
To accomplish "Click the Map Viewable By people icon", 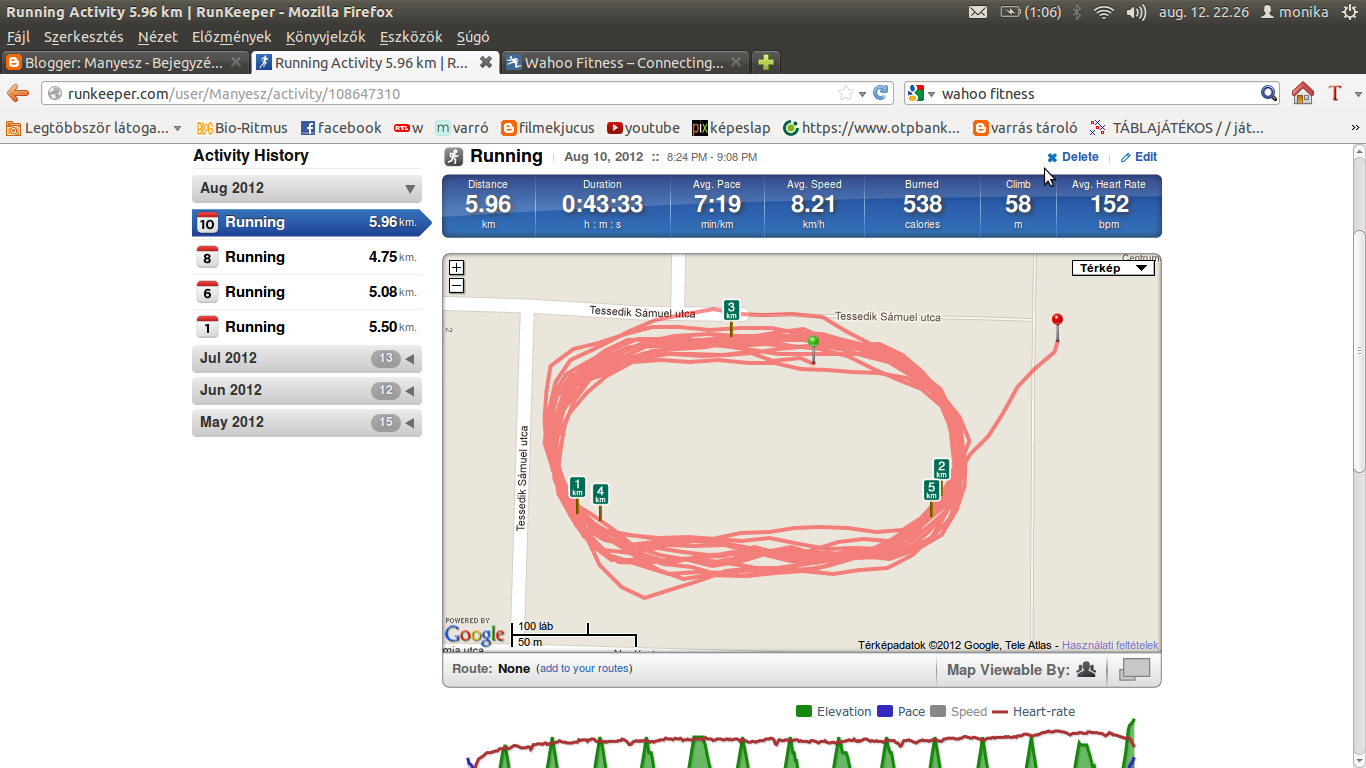I will click(1086, 670).
